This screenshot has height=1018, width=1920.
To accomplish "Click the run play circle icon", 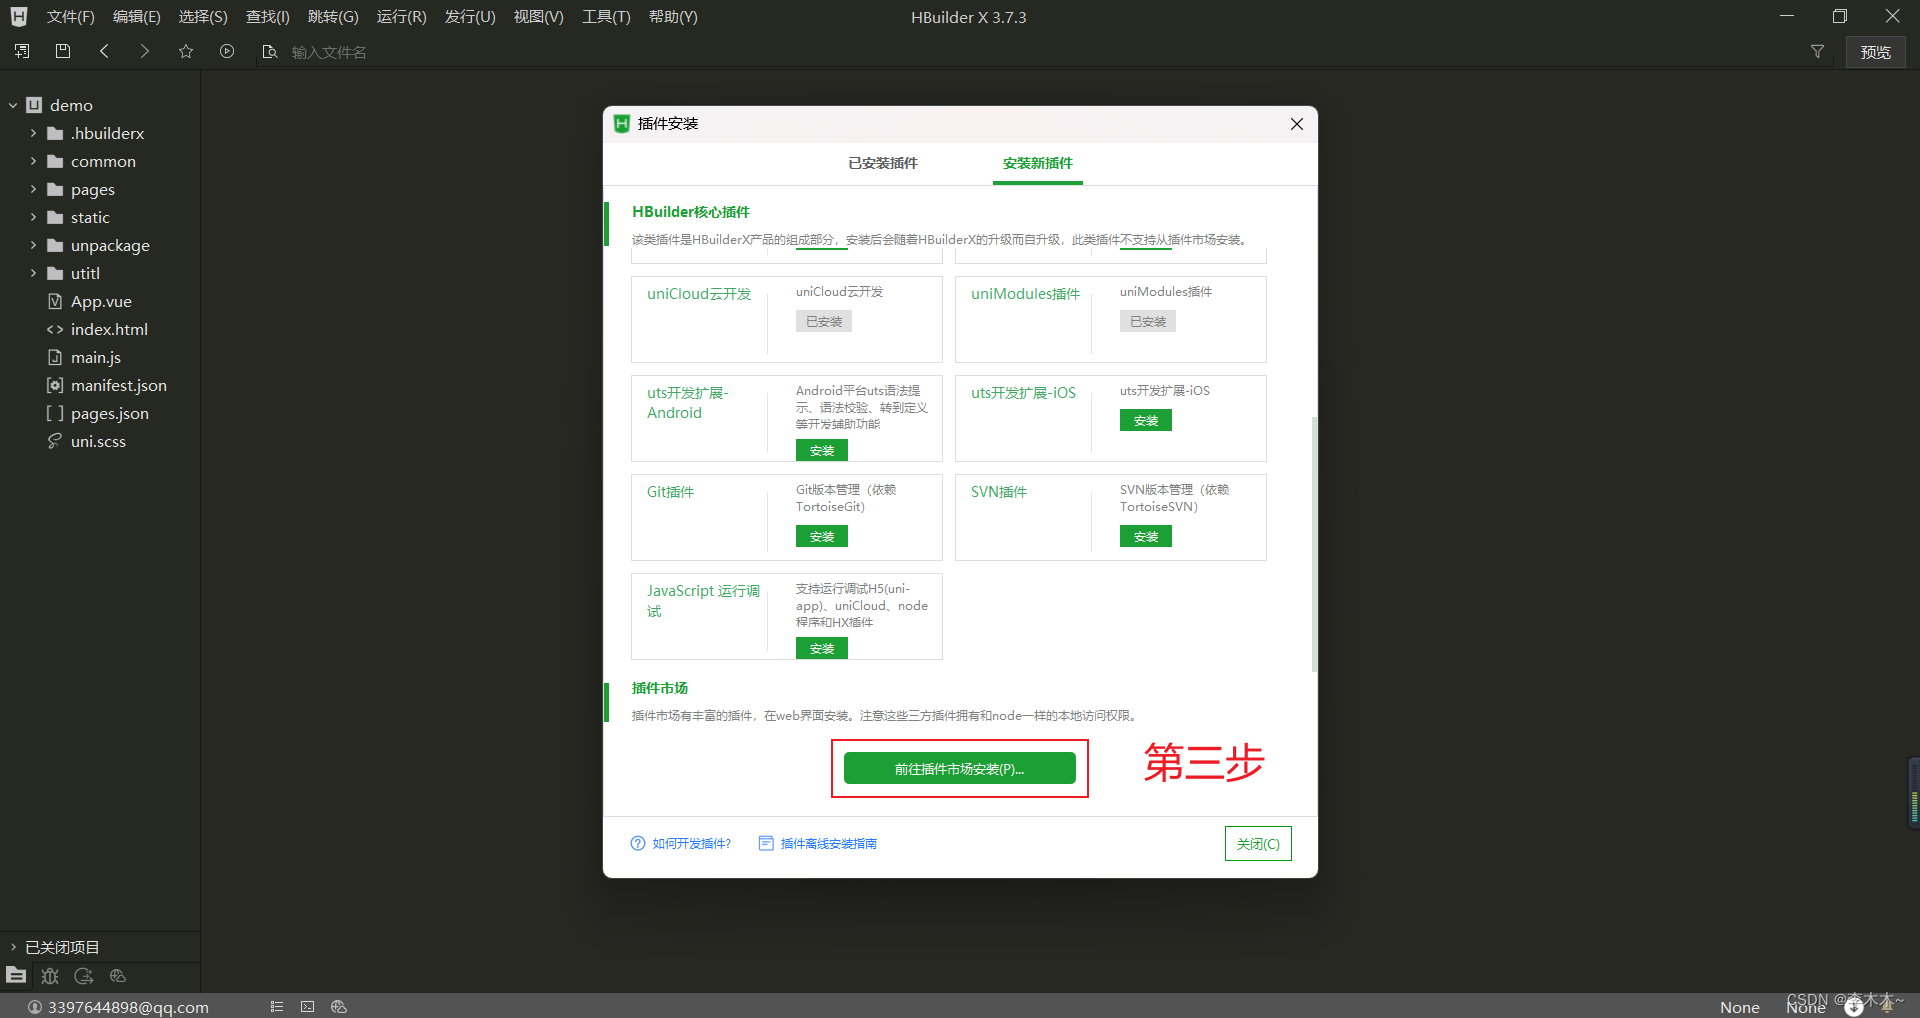I will point(227,51).
